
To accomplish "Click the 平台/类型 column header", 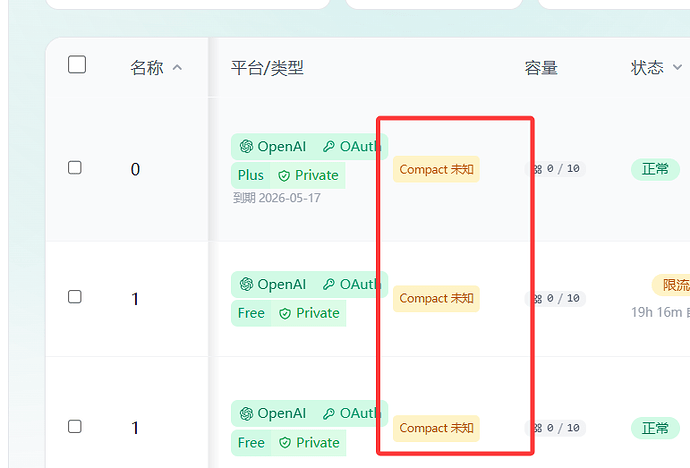I will pyautogui.click(x=268, y=68).
